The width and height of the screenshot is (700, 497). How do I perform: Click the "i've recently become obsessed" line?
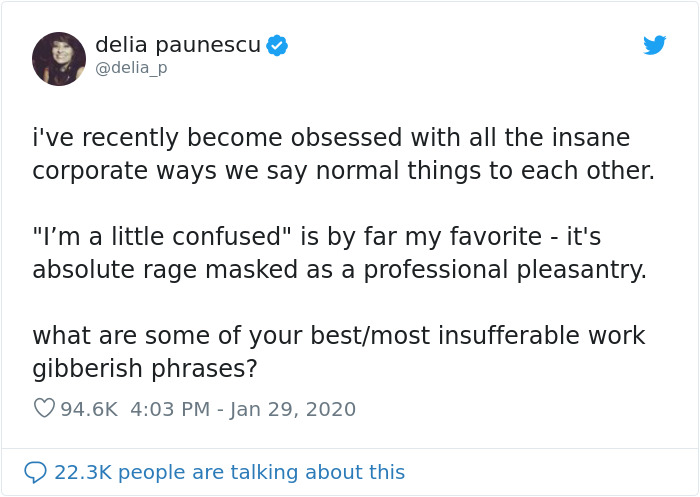331,137
